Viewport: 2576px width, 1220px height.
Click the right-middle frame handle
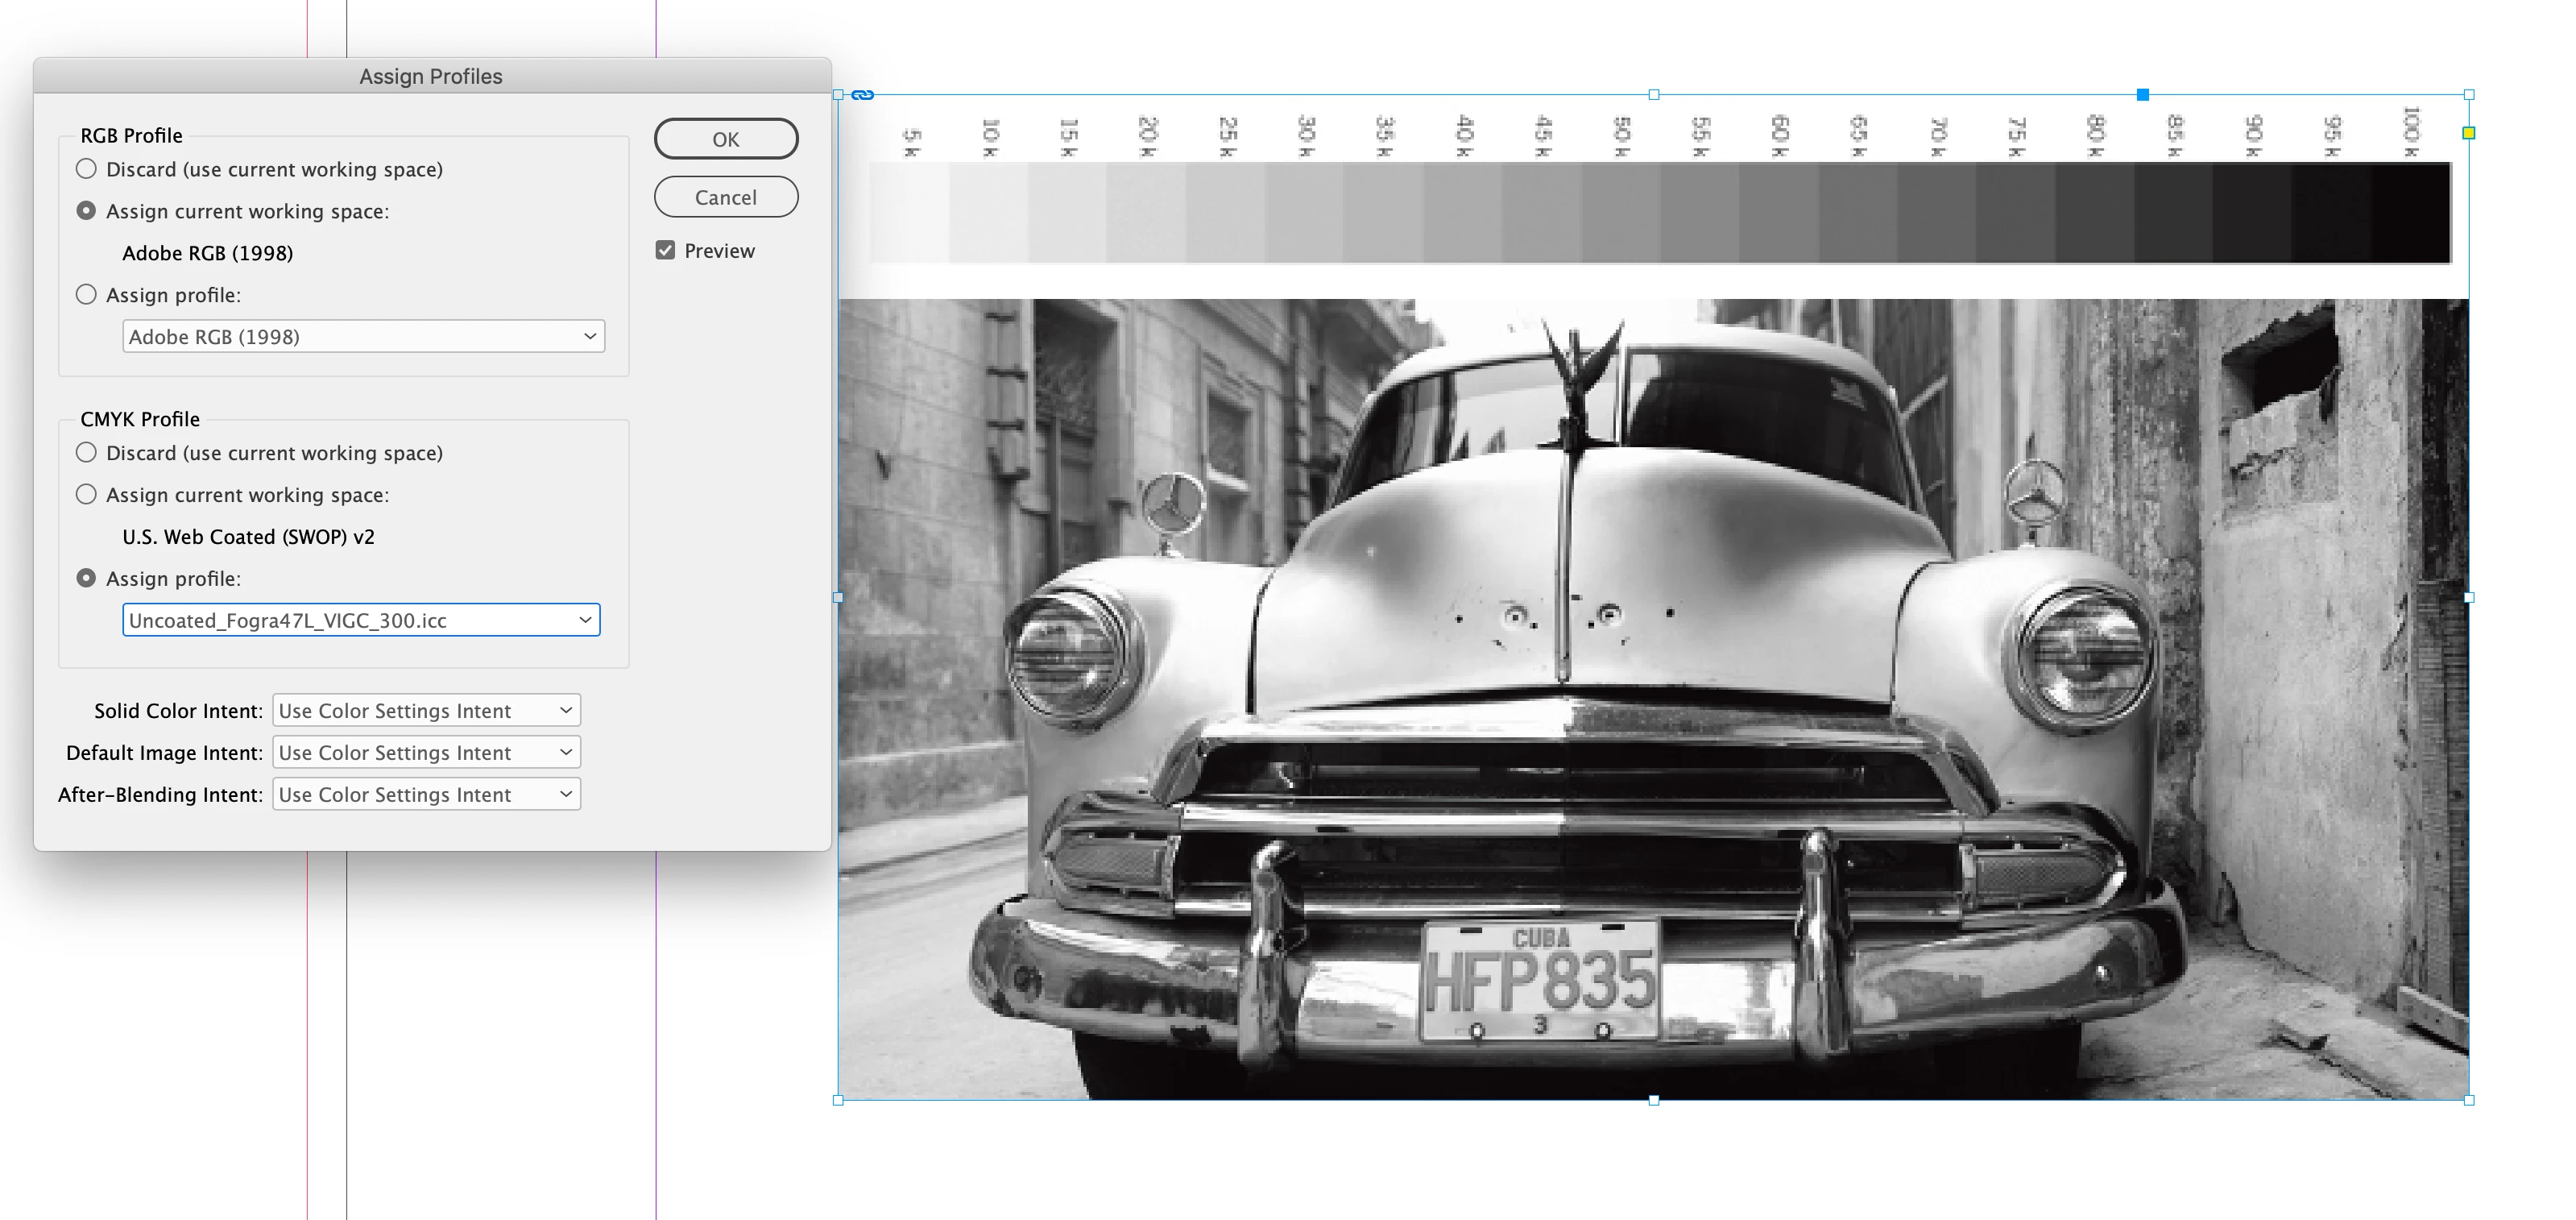tap(2469, 597)
